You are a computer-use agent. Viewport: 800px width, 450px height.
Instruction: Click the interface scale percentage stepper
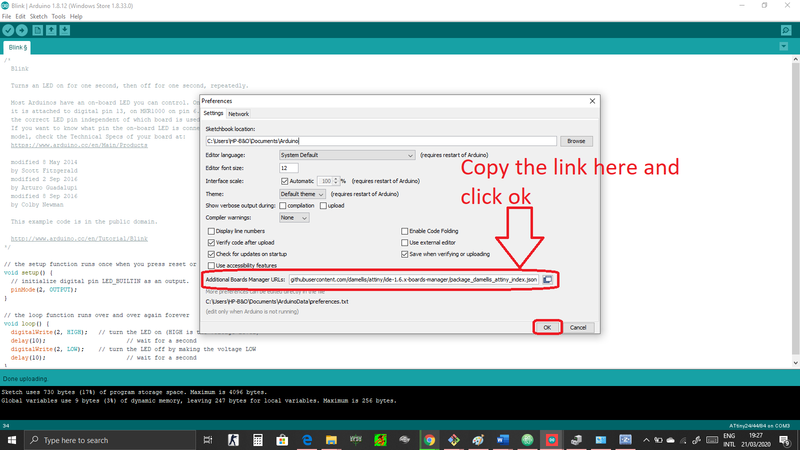[x=336, y=181]
